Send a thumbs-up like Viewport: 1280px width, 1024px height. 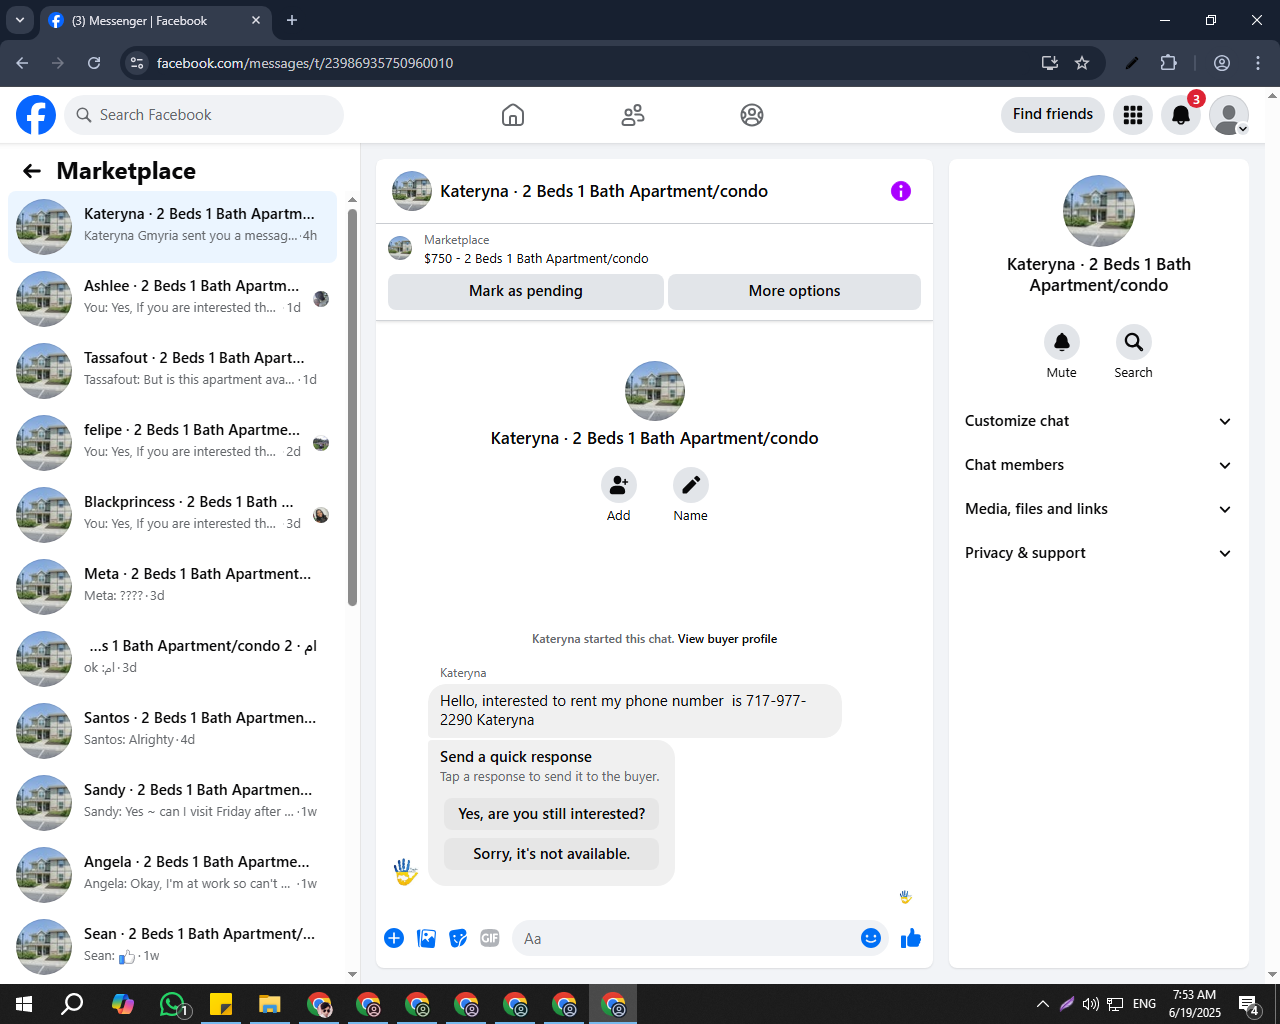click(x=911, y=938)
